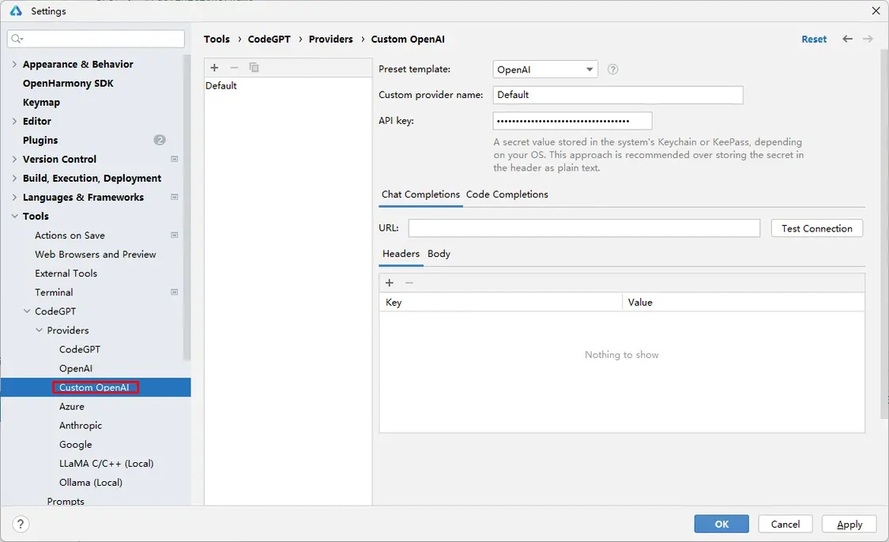889x542 pixels.
Task: Click the Apply button
Action: tap(849, 524)
